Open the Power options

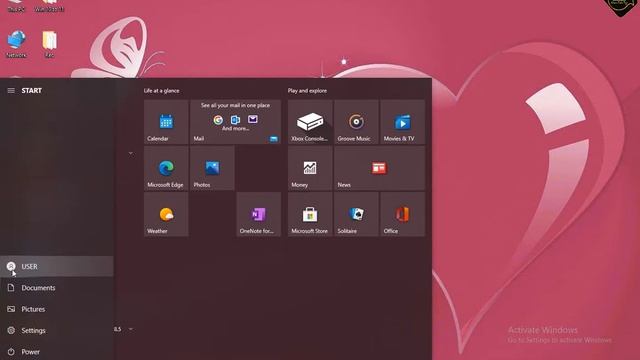(57, 351)
